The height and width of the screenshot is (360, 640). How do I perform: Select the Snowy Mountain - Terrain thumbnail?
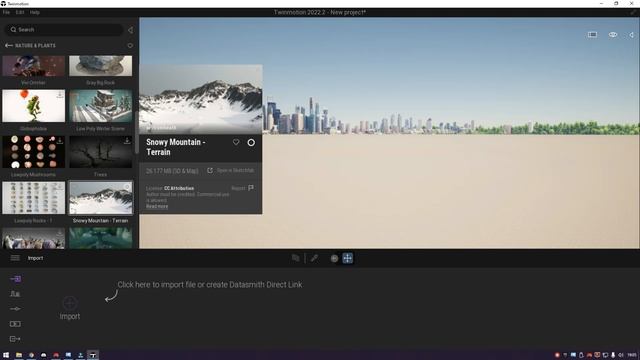[101, 198]
